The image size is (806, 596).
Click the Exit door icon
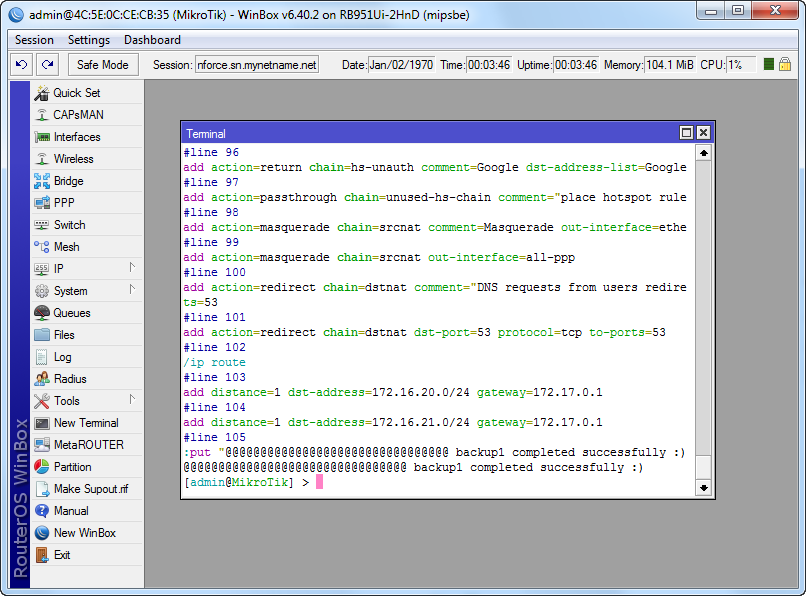pos(42,555)
